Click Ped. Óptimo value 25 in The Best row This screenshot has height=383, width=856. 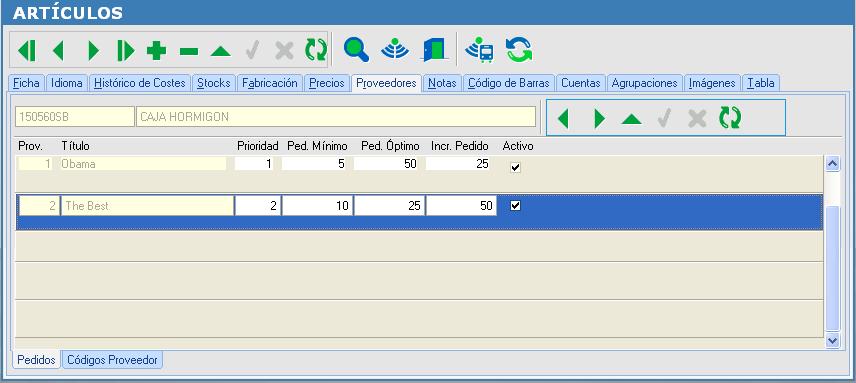click(389, 206)
